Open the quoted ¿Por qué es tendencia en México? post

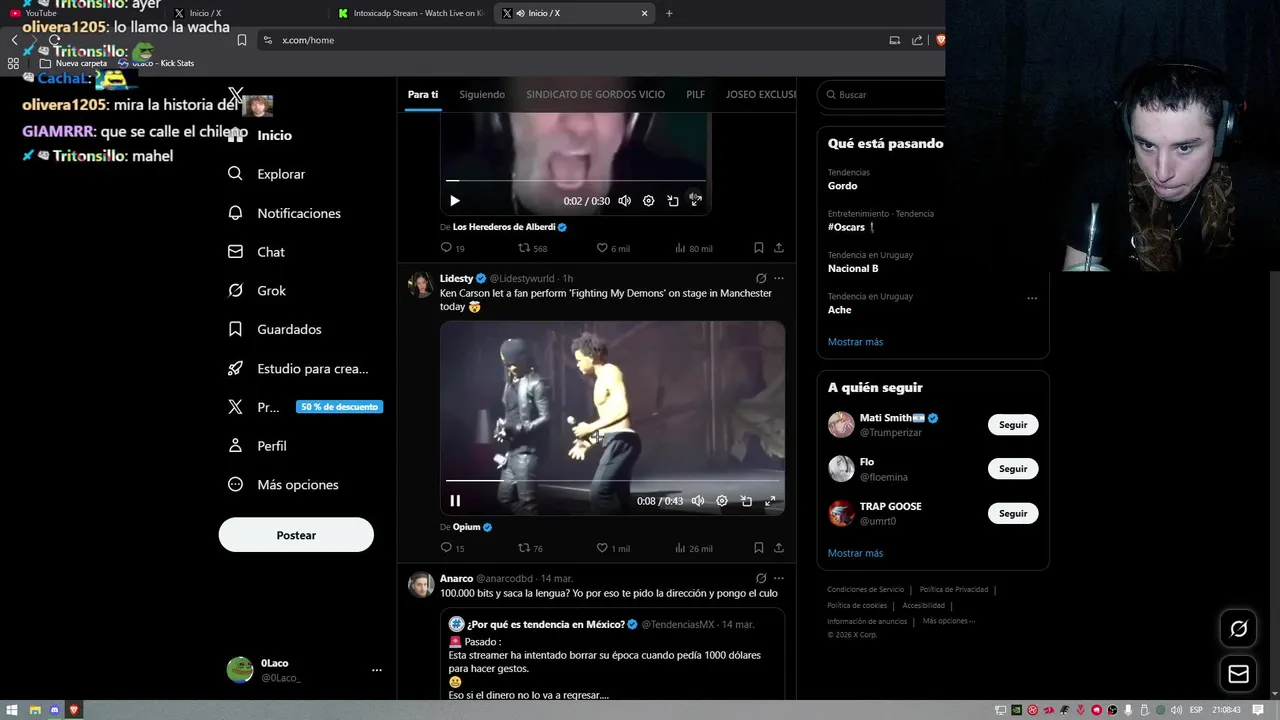pyautogui.click(x=612, y=655)
